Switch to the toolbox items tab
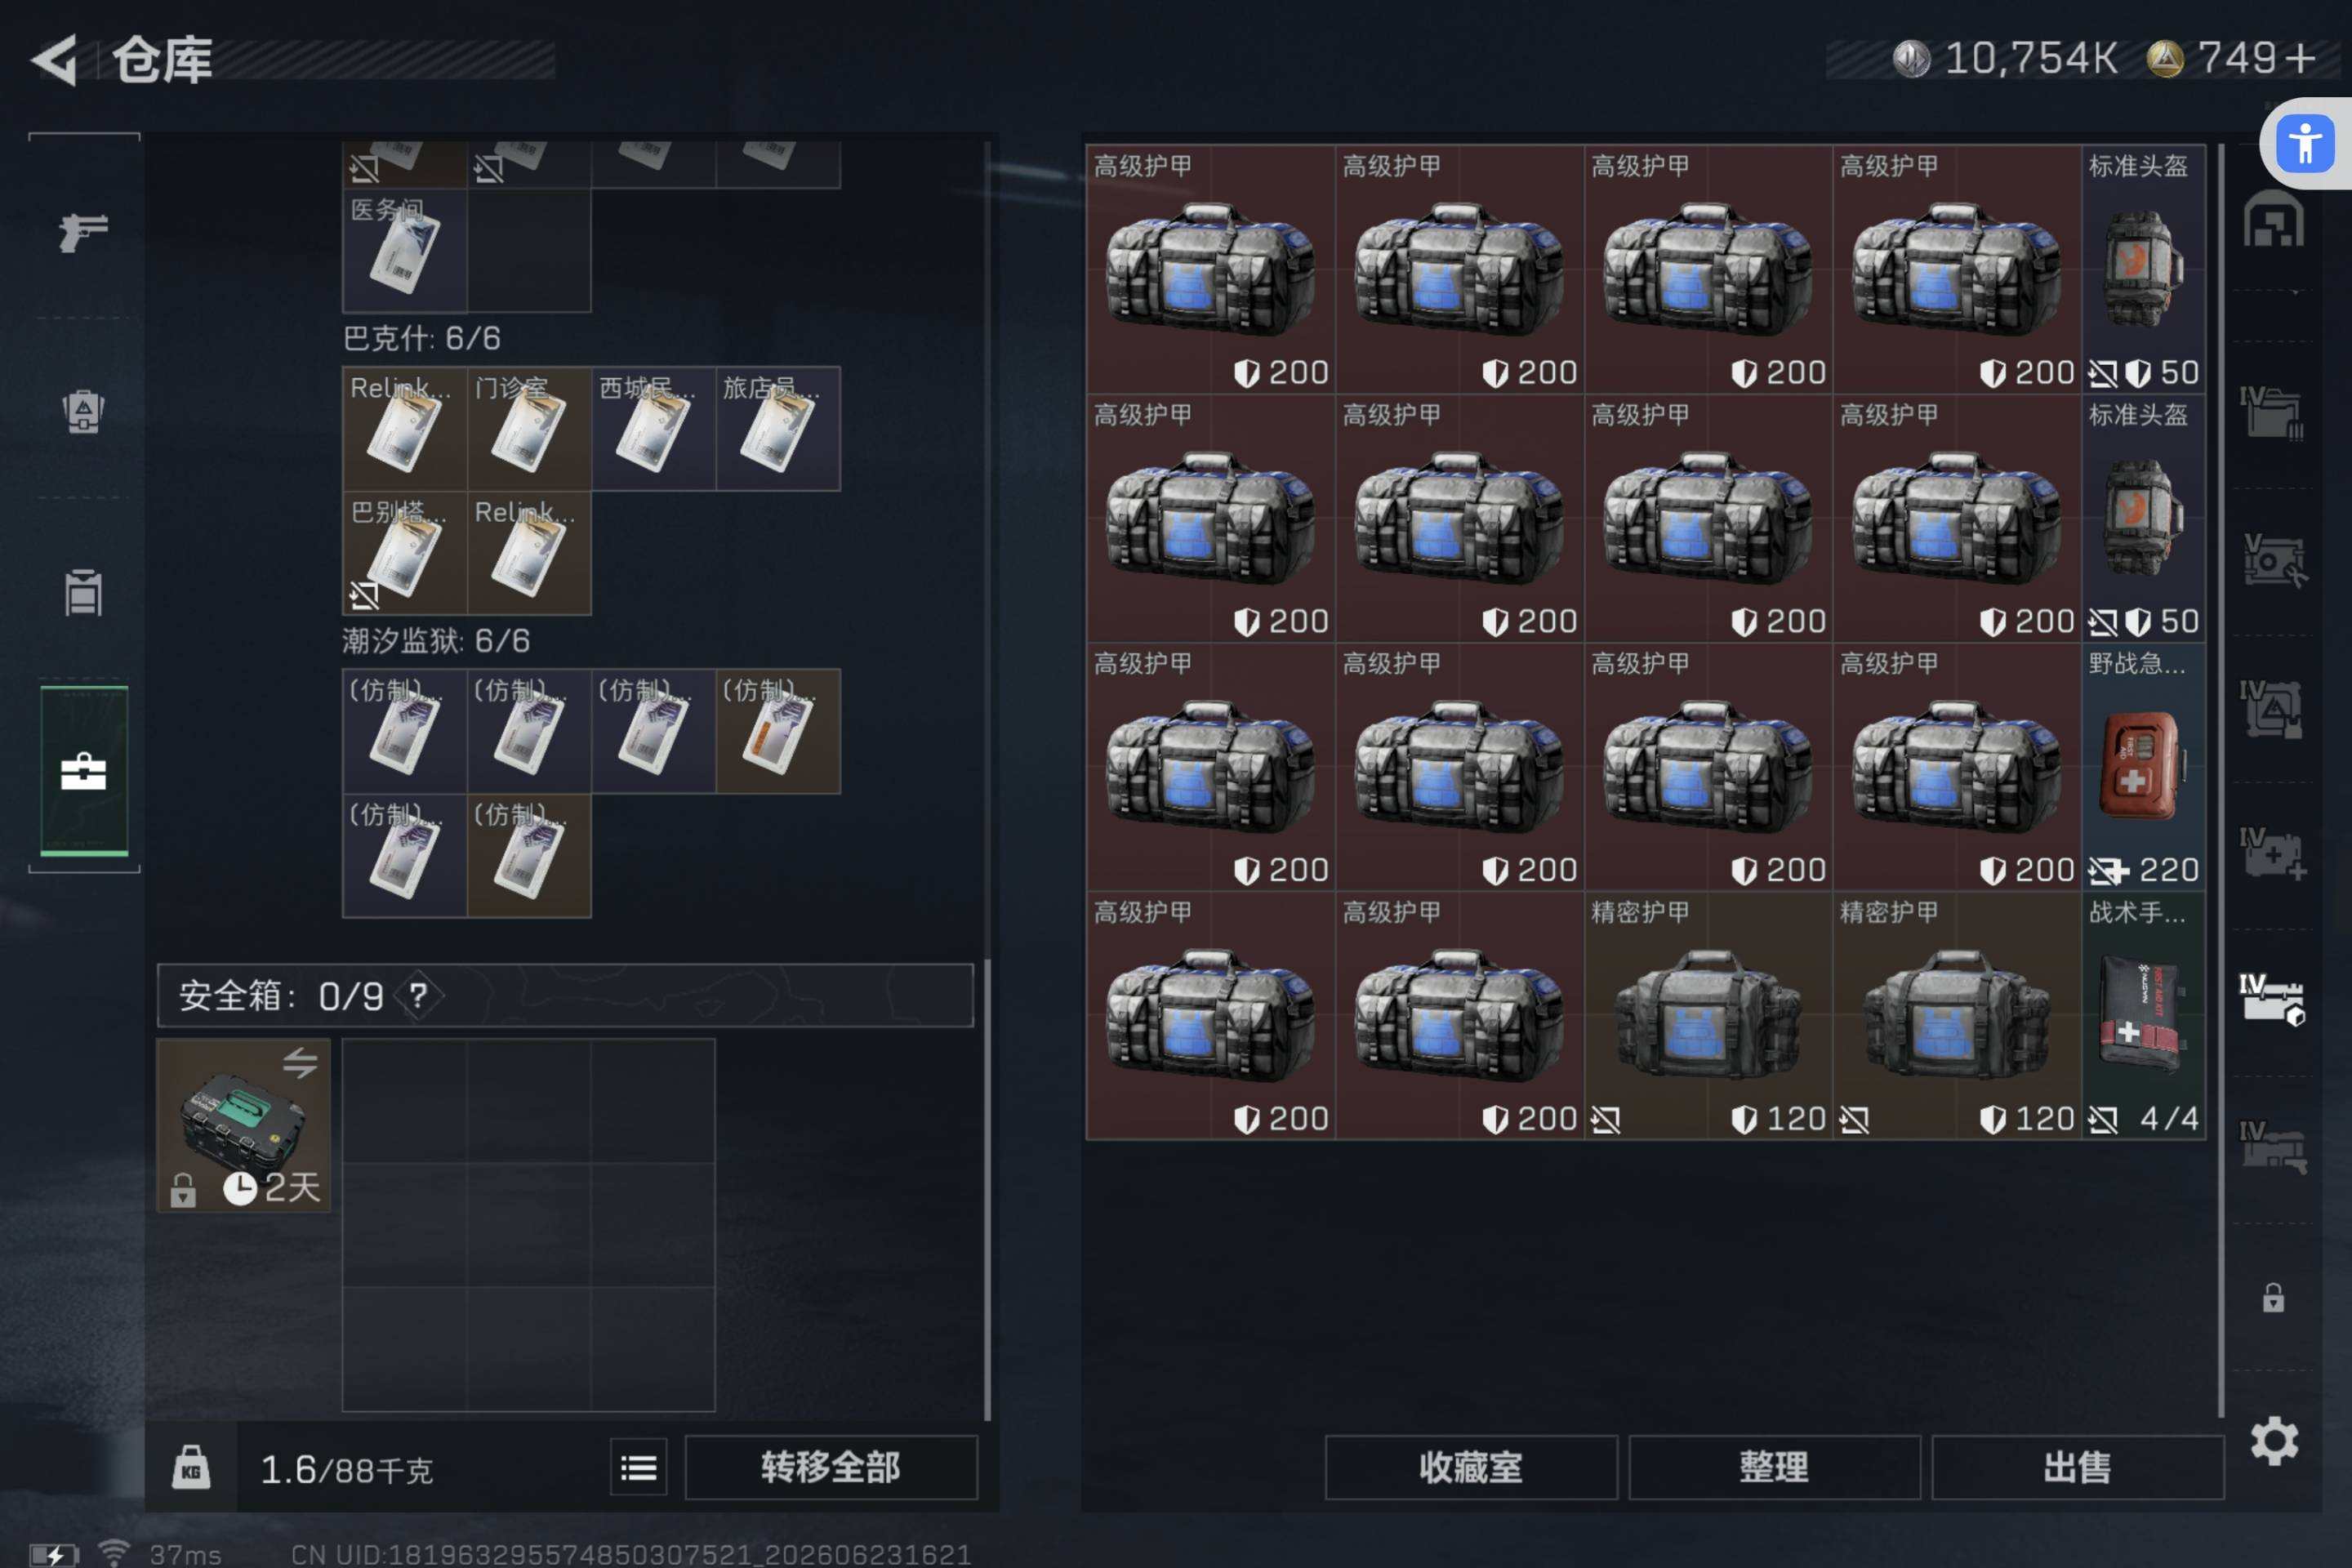Screen dimensions: 2352x1568 pos(84,771)
